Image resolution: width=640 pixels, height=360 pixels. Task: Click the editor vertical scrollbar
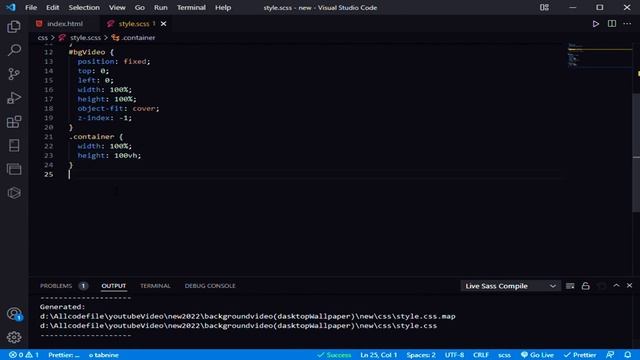(636, 153)
